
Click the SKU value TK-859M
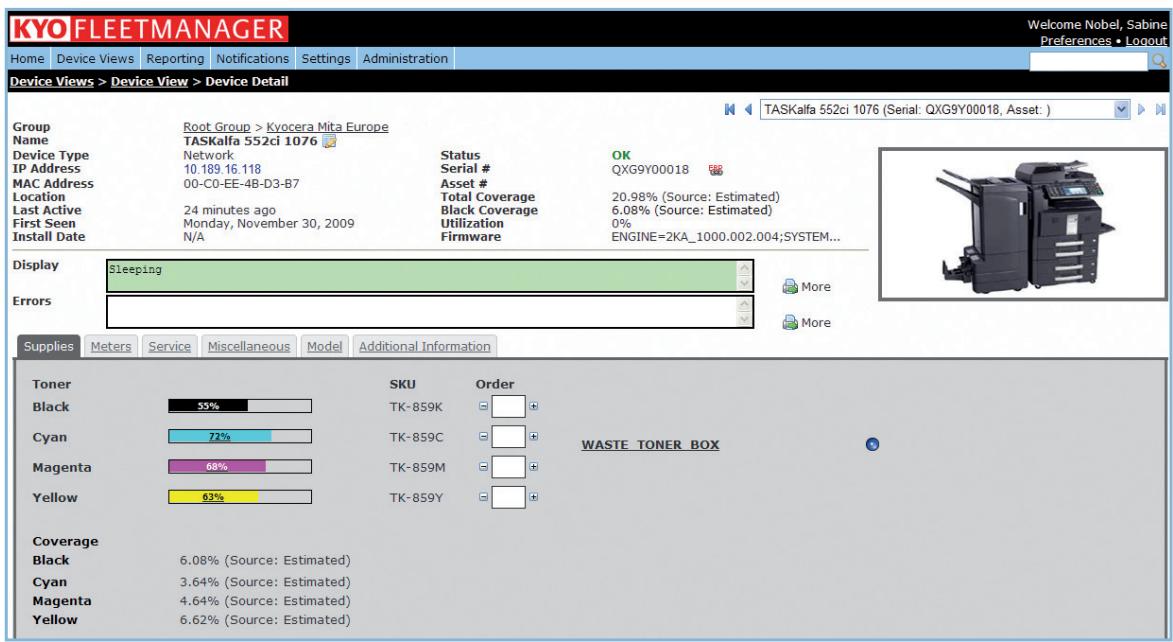[417, 468]
